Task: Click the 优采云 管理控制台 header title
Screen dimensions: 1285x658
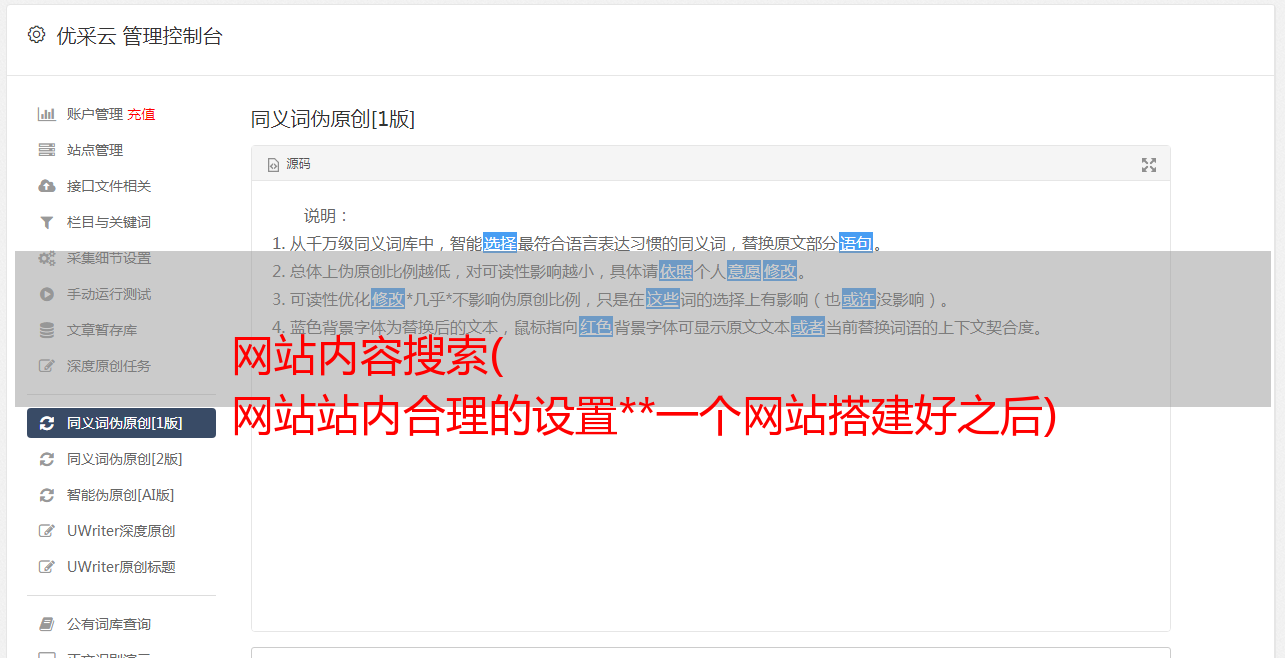Action: click(139, 36)
